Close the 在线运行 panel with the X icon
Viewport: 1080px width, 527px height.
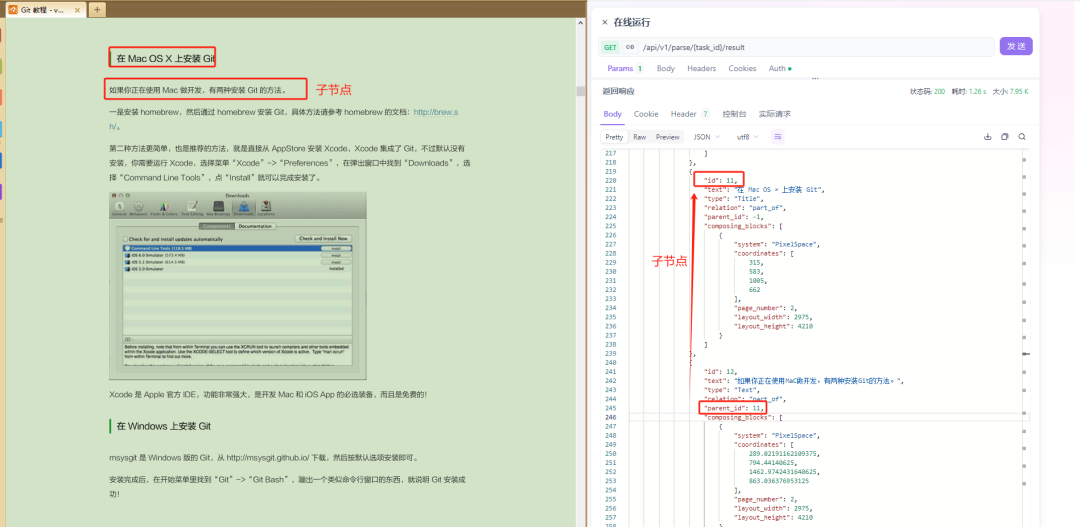click(x=605, y=23)
